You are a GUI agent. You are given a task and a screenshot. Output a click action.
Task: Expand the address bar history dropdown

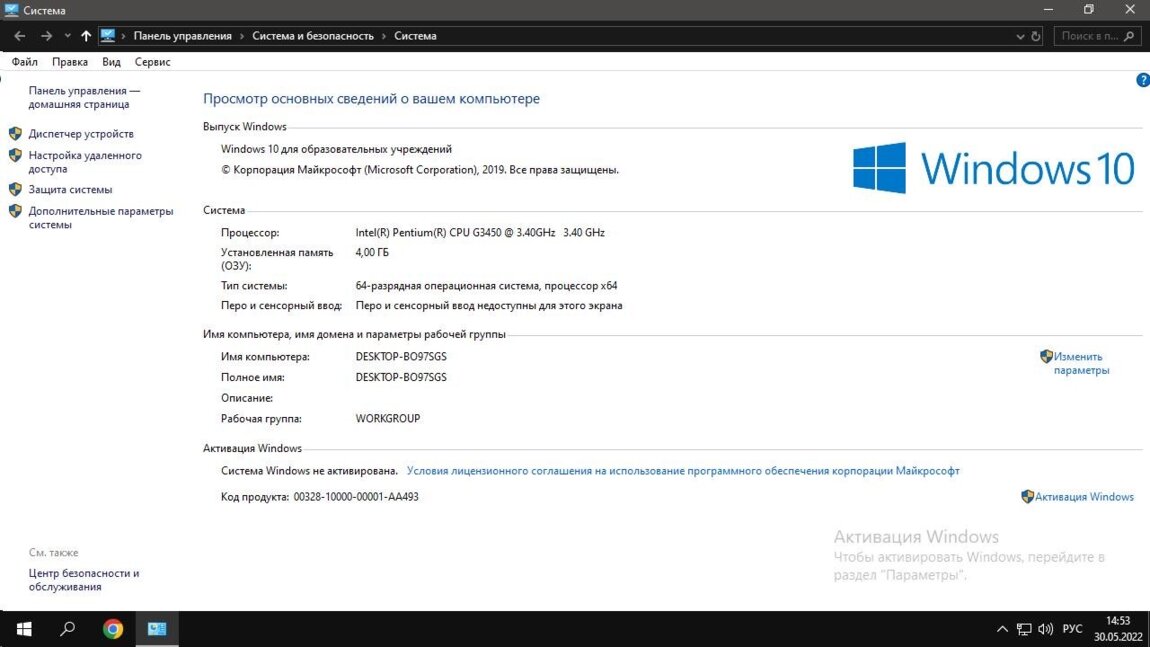1019,36
